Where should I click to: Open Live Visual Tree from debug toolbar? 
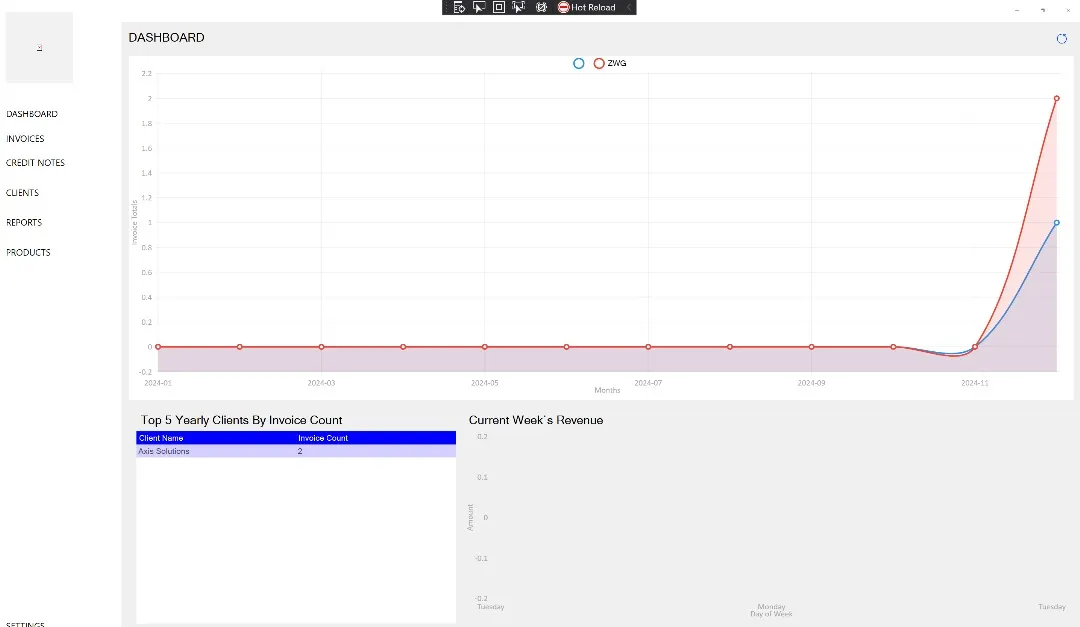[459, 8]
